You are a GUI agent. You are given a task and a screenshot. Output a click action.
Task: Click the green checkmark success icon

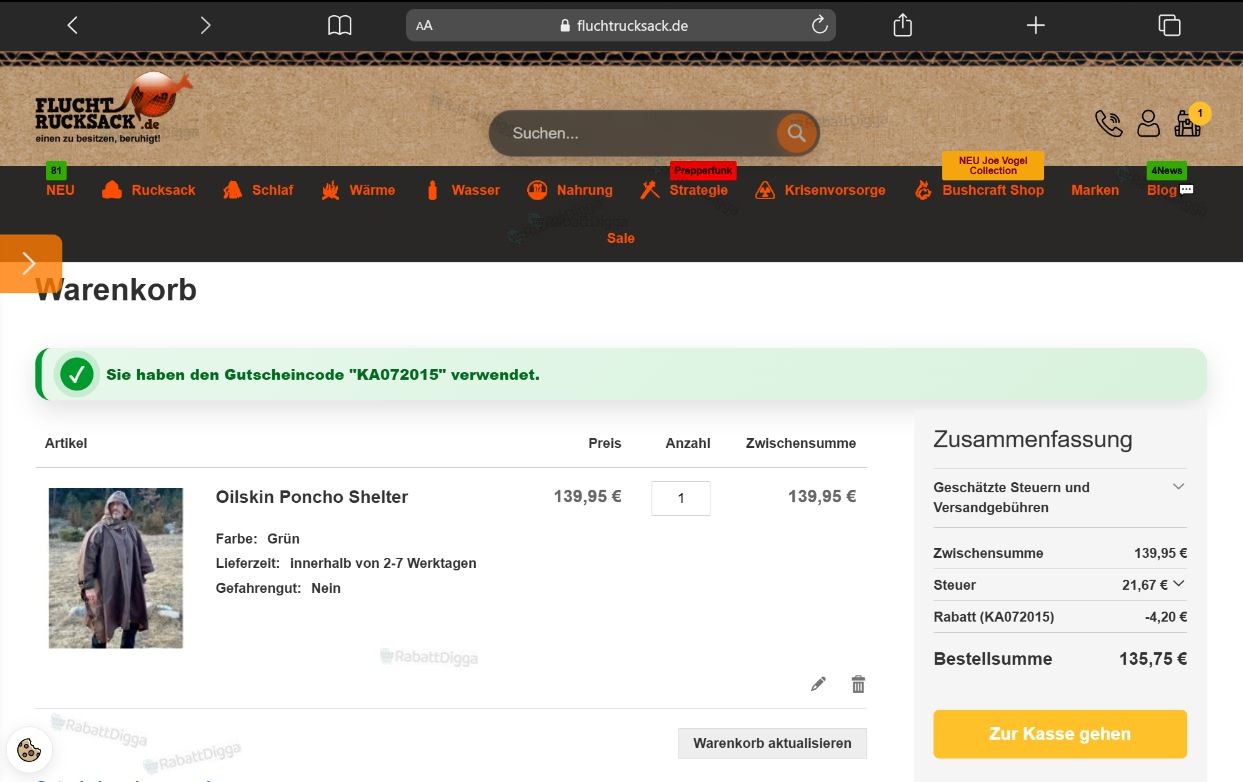[77, 375]
